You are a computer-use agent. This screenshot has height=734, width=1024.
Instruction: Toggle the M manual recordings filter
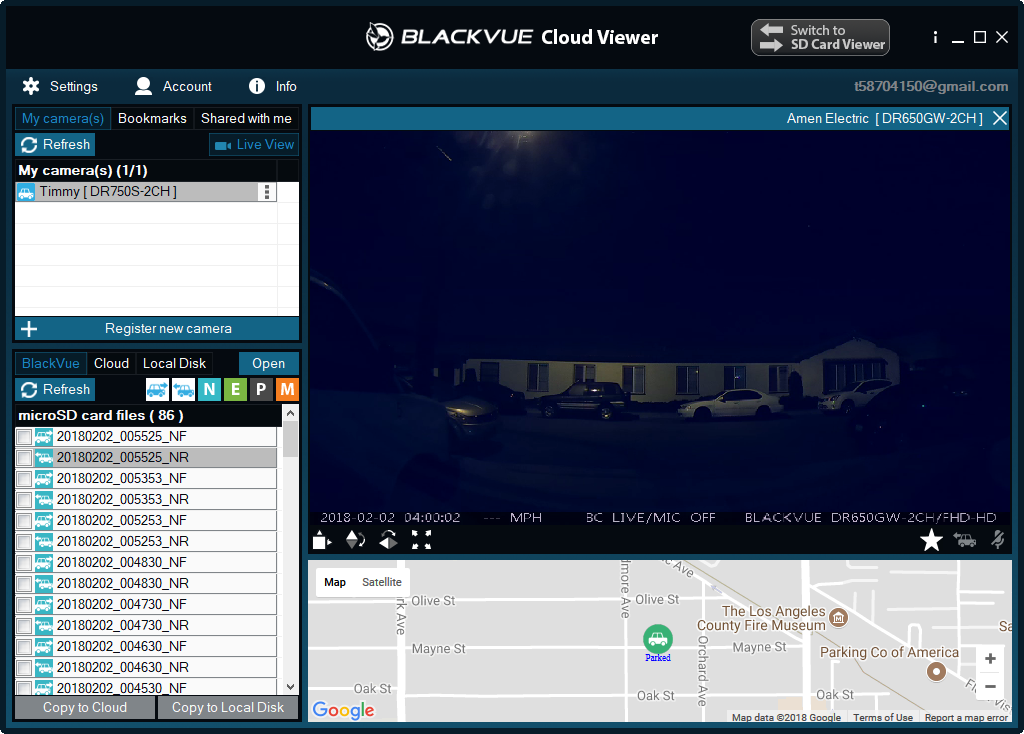coord(287,390)
